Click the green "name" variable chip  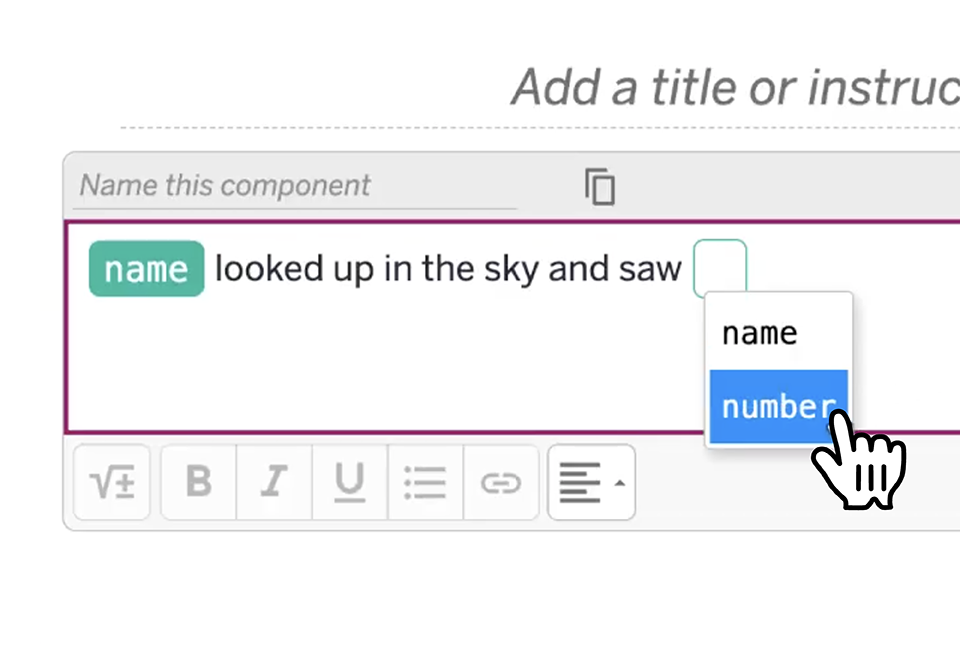coord(146,269)
